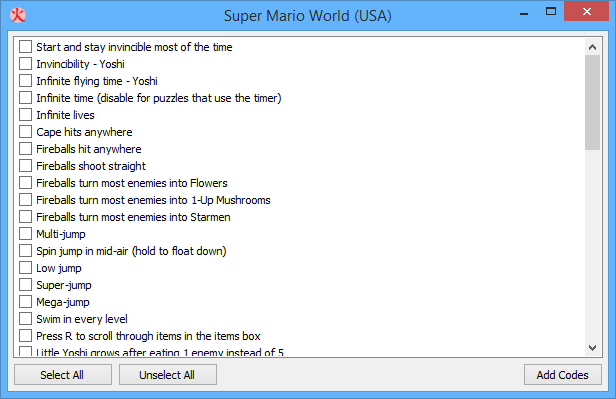This screenshot has height=399, width=616.
Task: Maximize the Super Mario World window
Action: click(x=551, y=11)
